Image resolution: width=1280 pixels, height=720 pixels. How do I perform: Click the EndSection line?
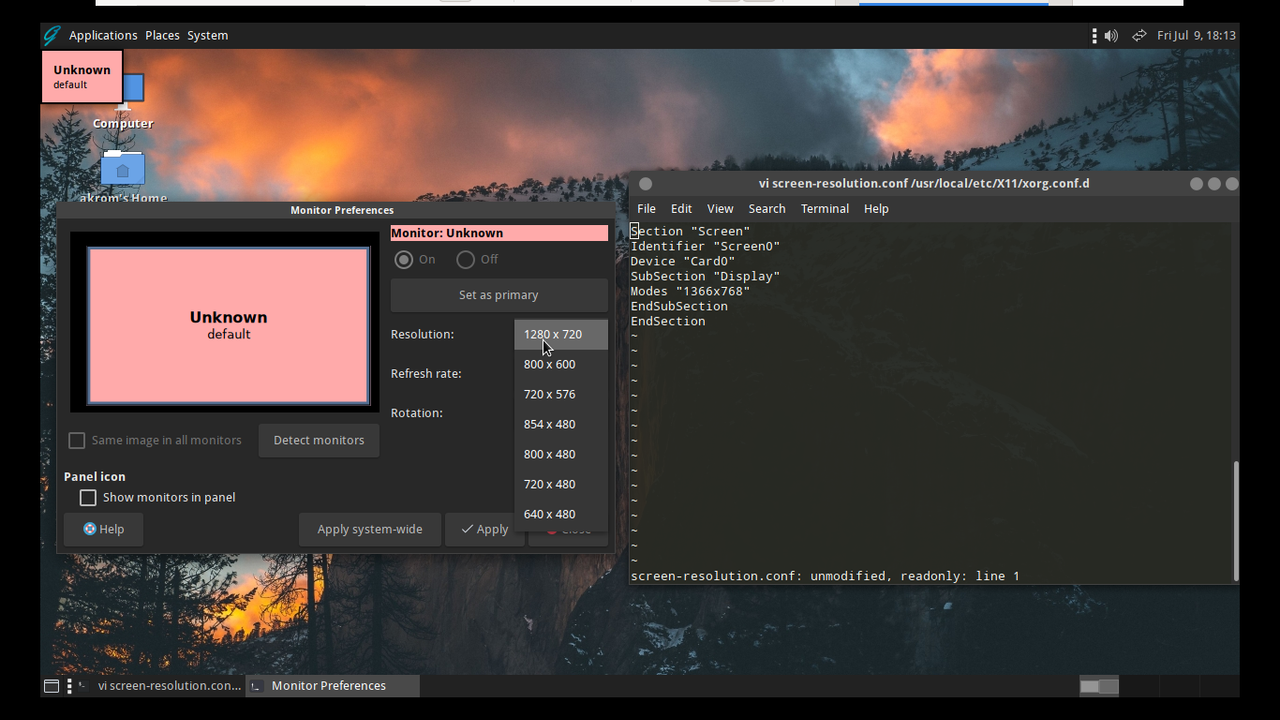(668, 321)
